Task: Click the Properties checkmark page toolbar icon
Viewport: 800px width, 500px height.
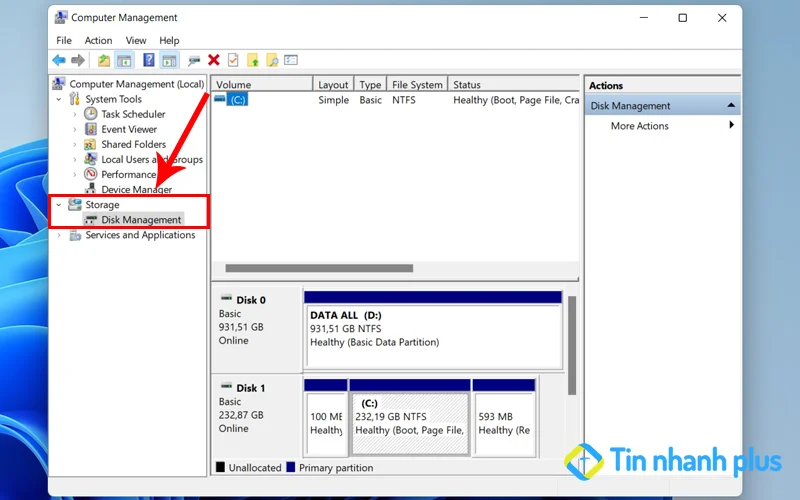Action: tap(233, 61)
